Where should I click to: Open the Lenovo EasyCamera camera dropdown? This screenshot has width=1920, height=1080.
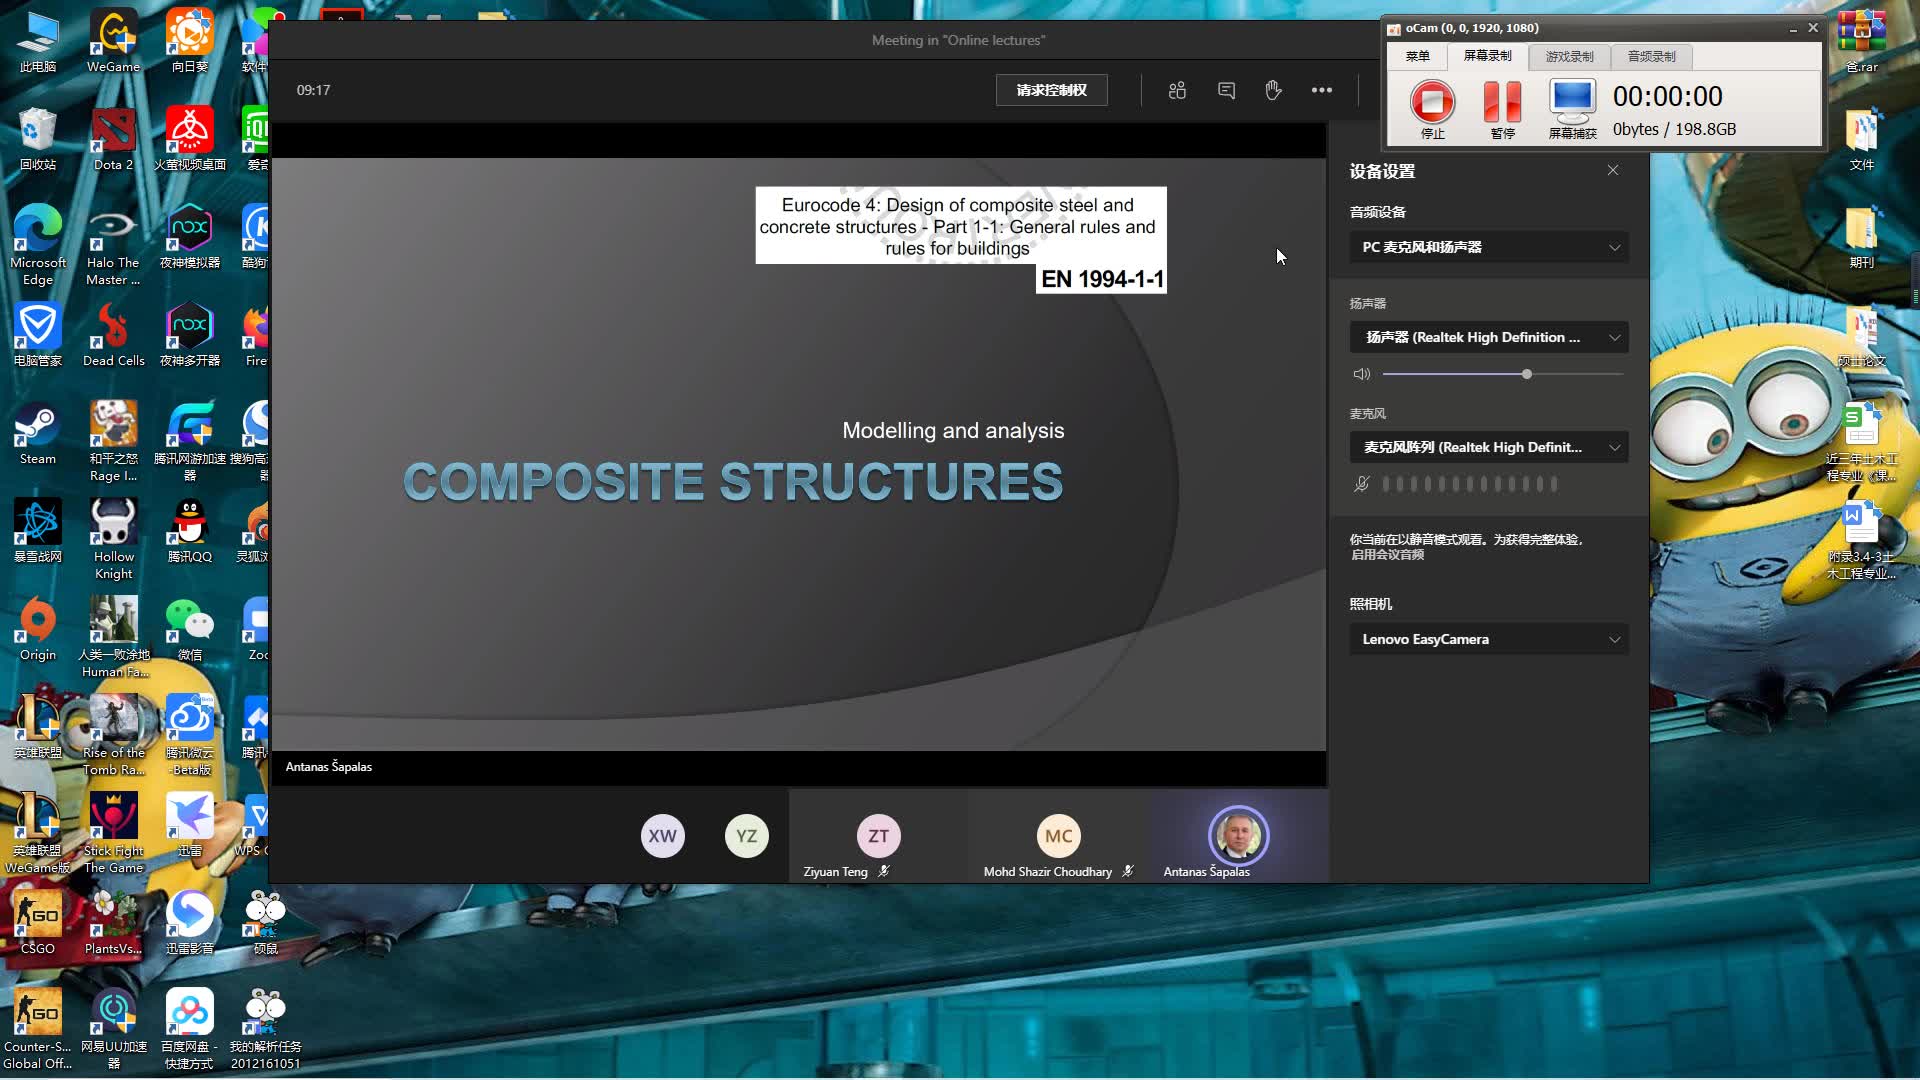coord(1488,639)
